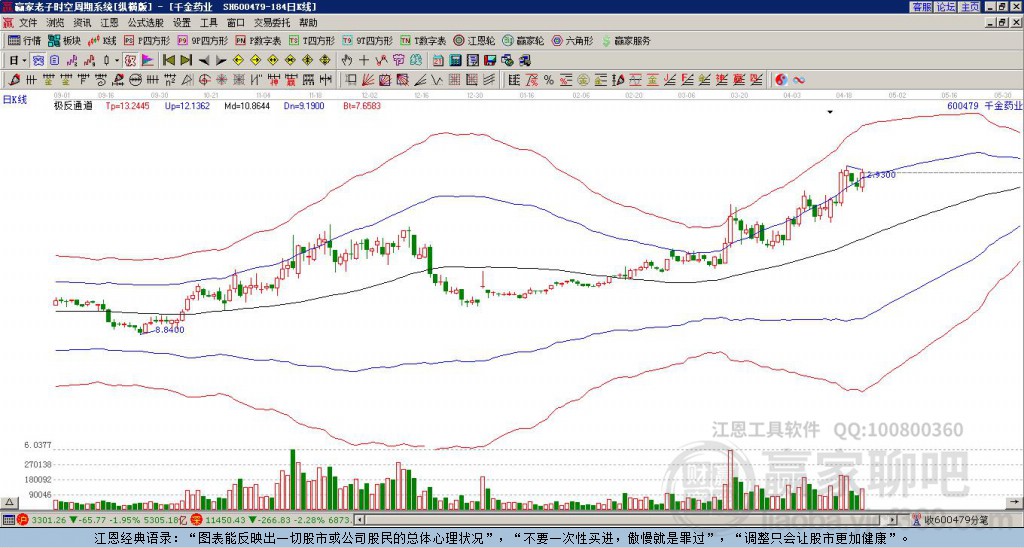Open the T四方形 time square
This screenshot has height=548, width=1024.
[312, 40]
